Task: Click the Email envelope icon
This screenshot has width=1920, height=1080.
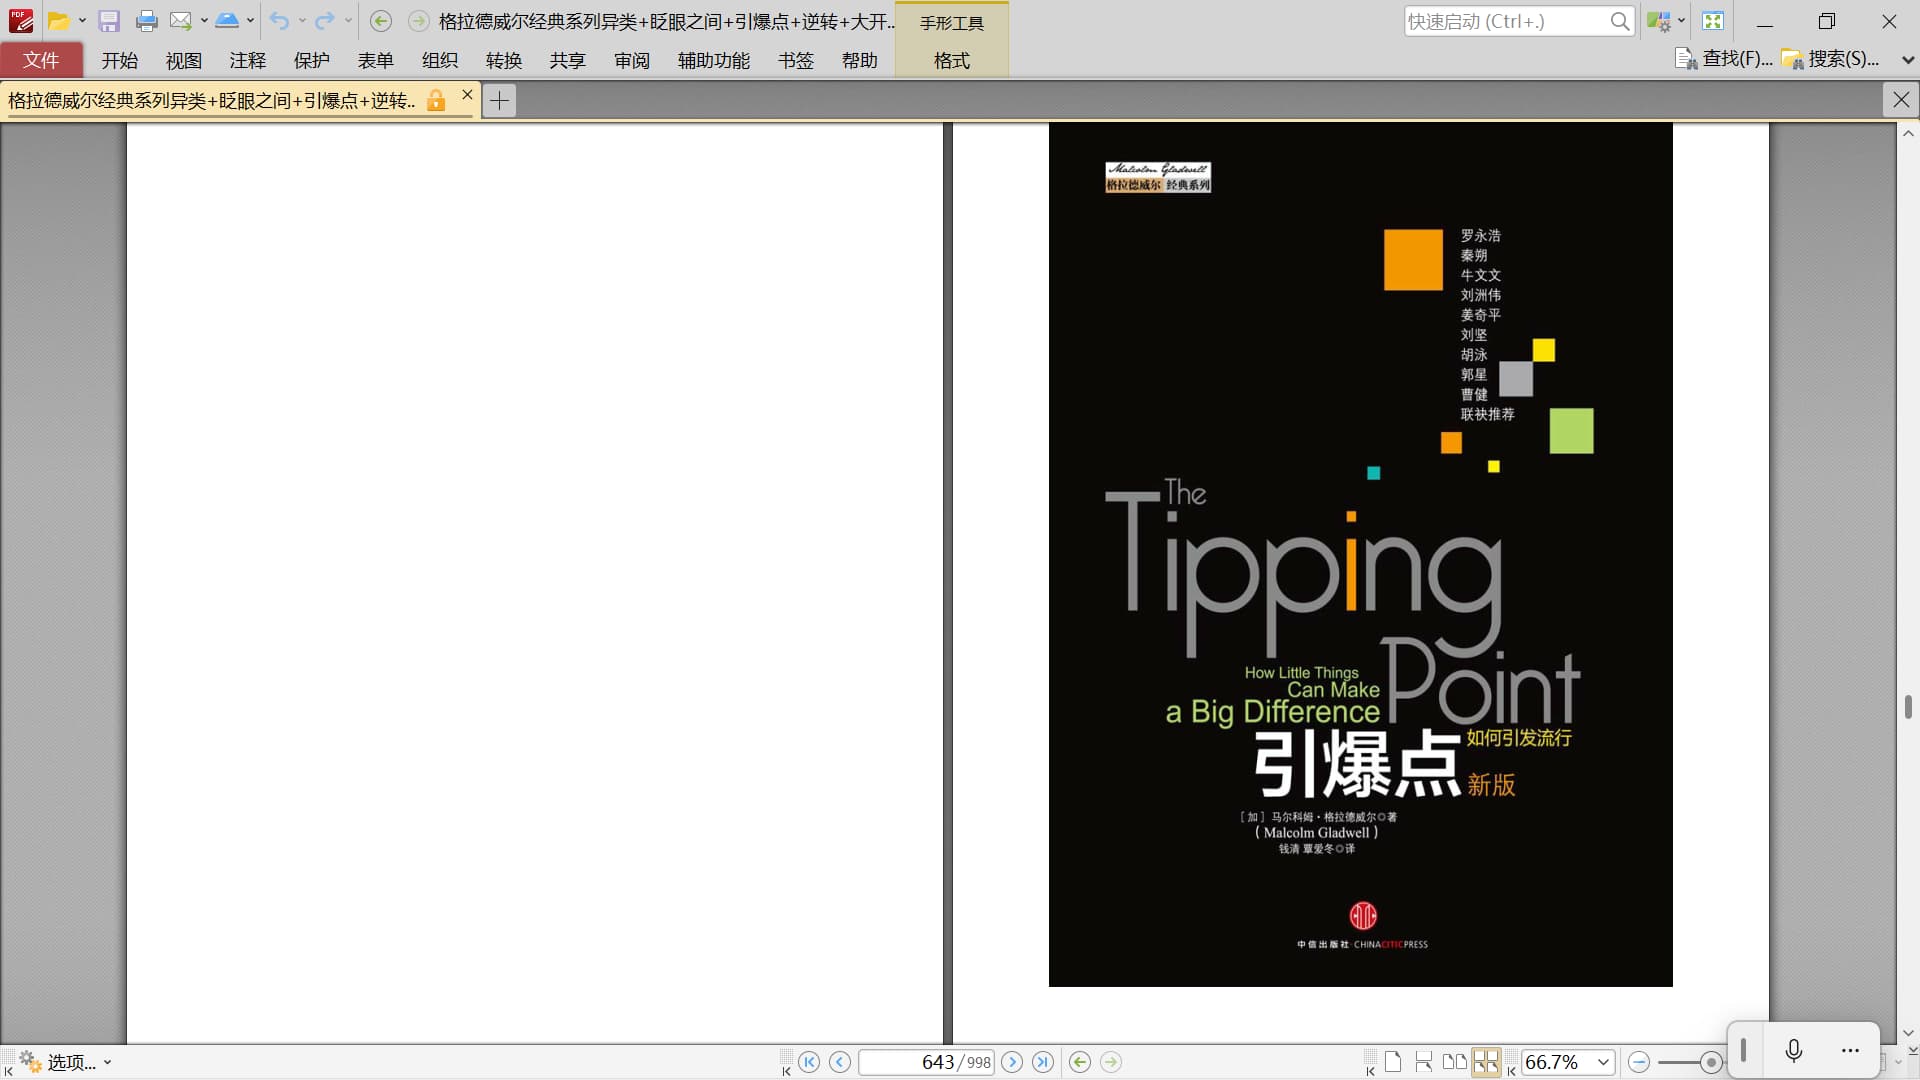Action: tap(180, 21)
